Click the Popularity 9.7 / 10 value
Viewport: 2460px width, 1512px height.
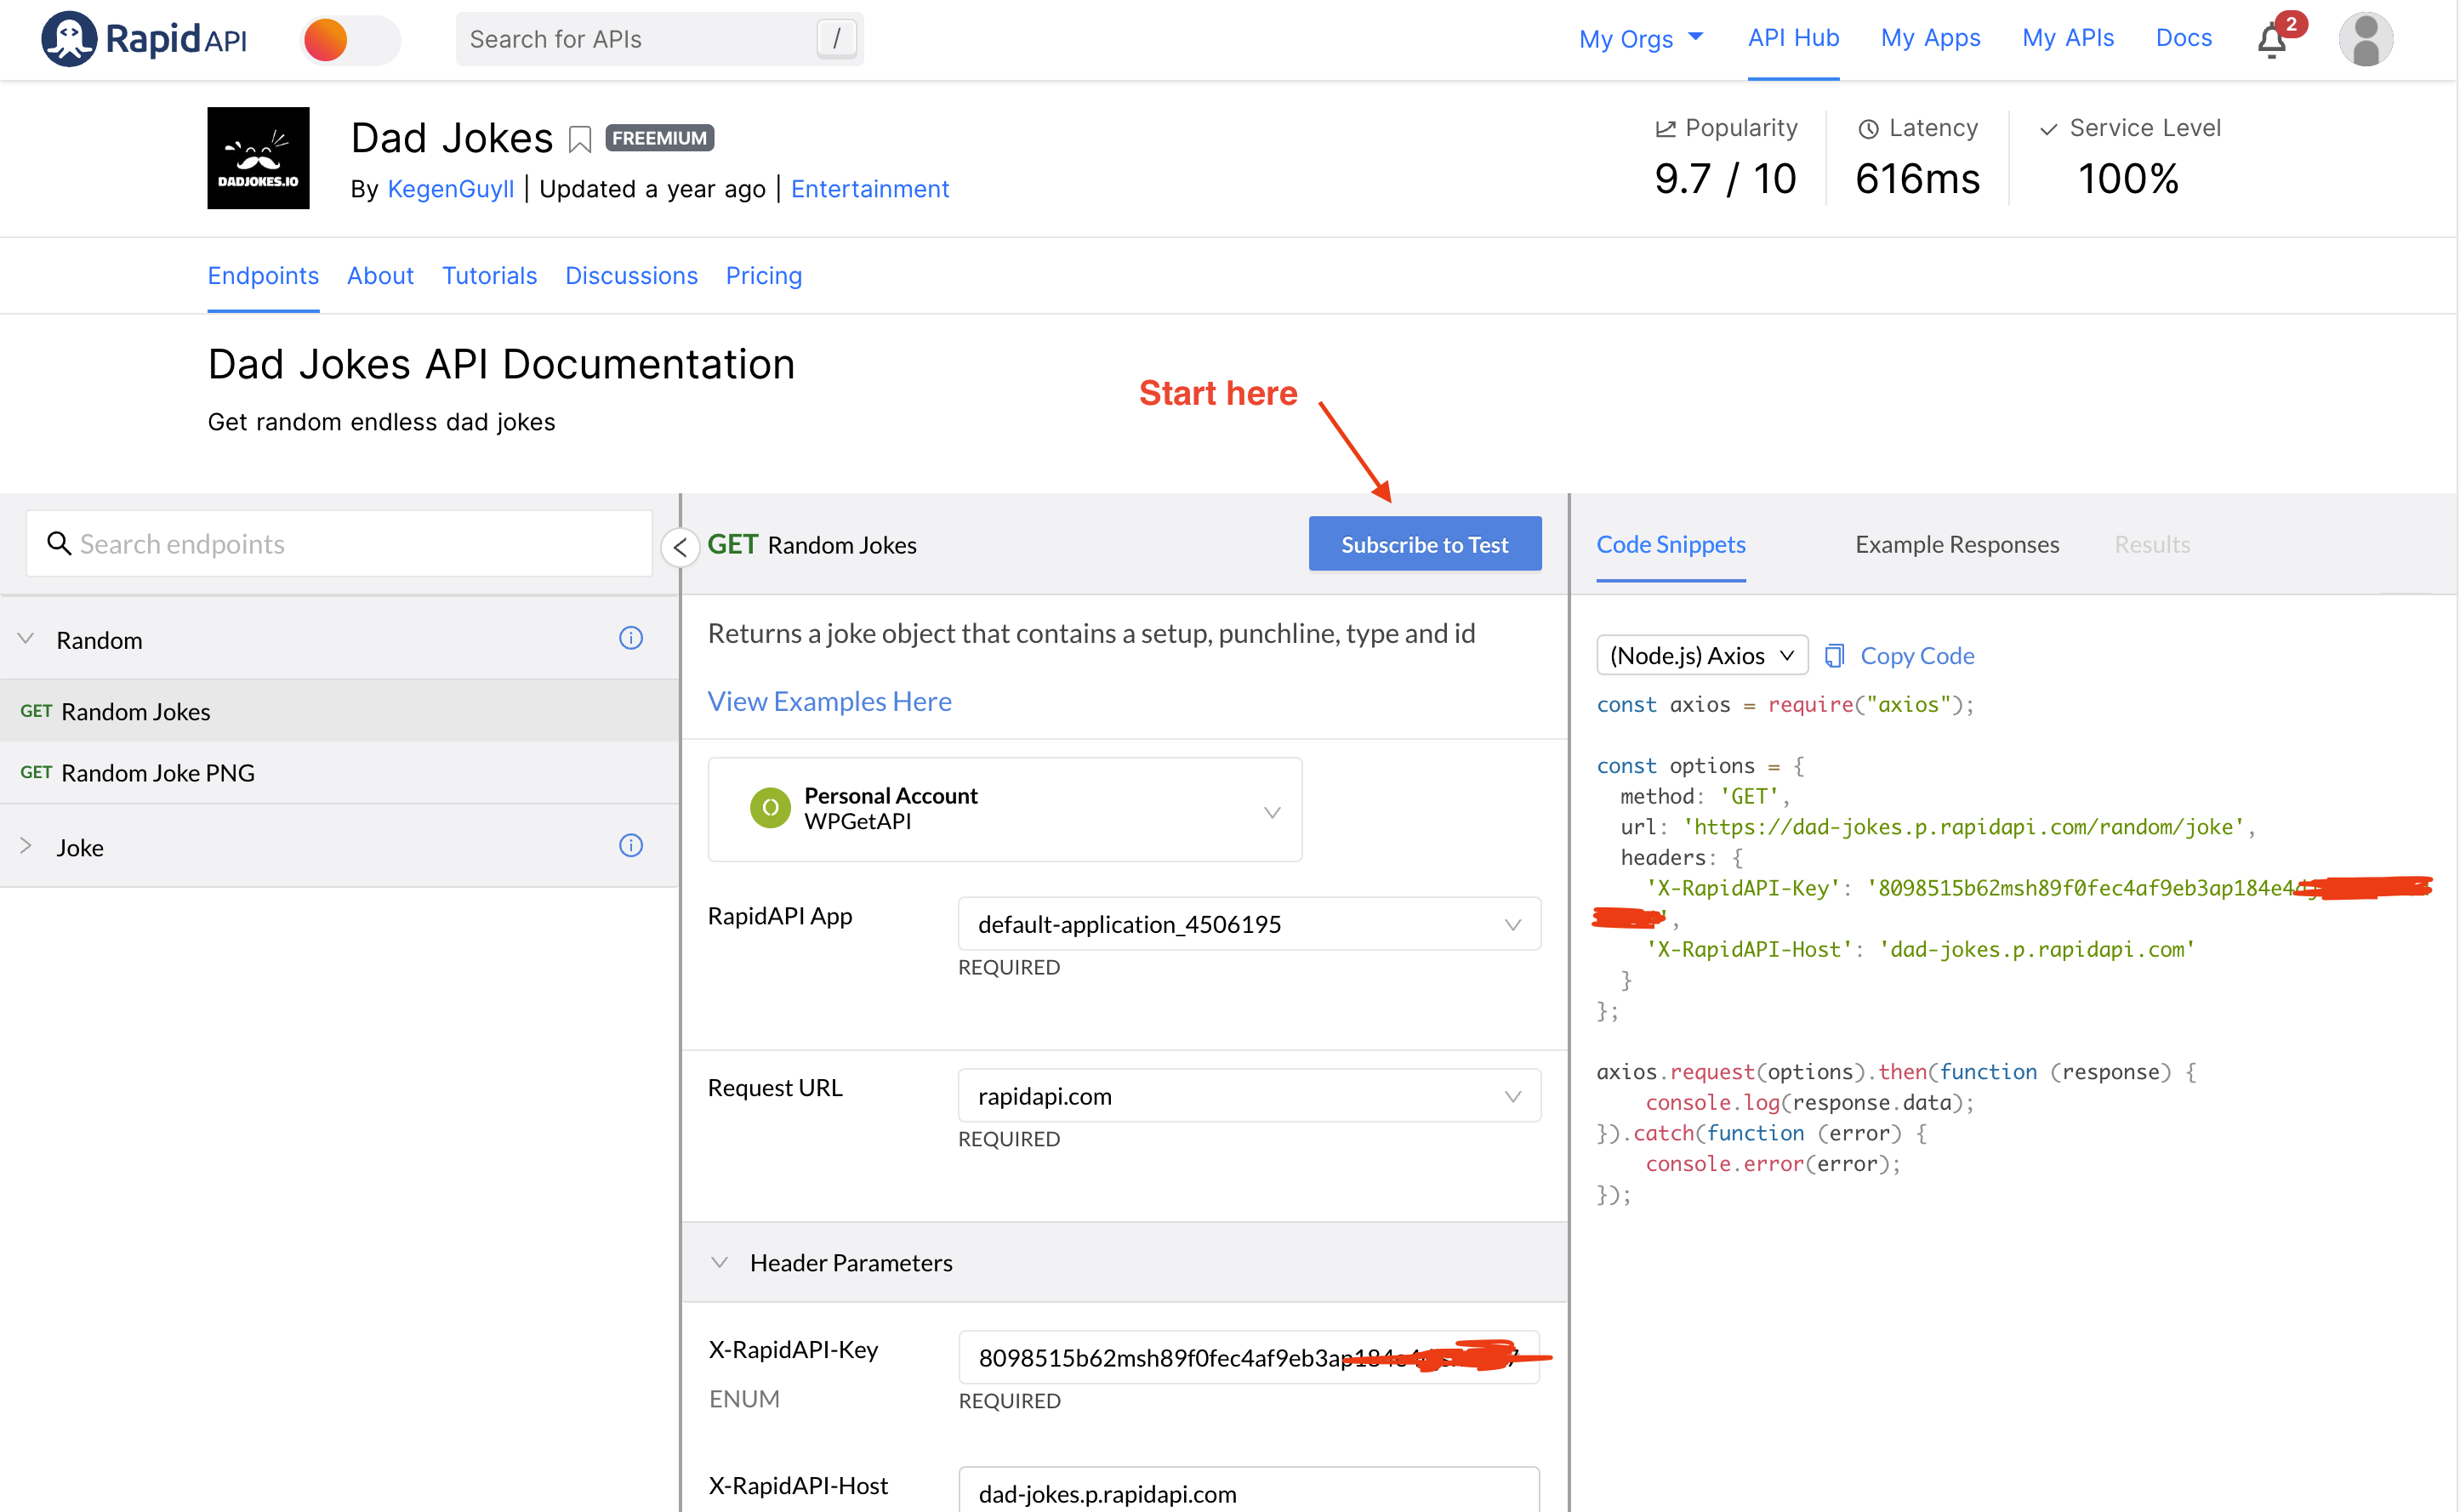(x=1725, y=179)
